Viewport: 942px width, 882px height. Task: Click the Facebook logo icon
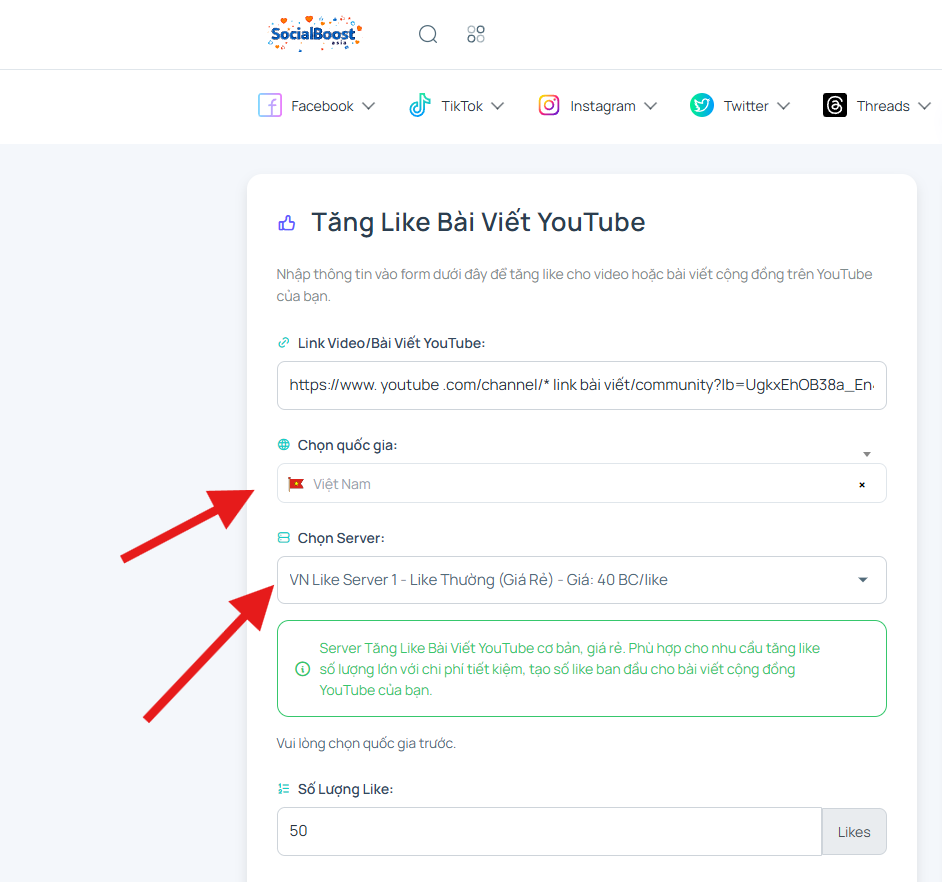[x=270, y=106]
